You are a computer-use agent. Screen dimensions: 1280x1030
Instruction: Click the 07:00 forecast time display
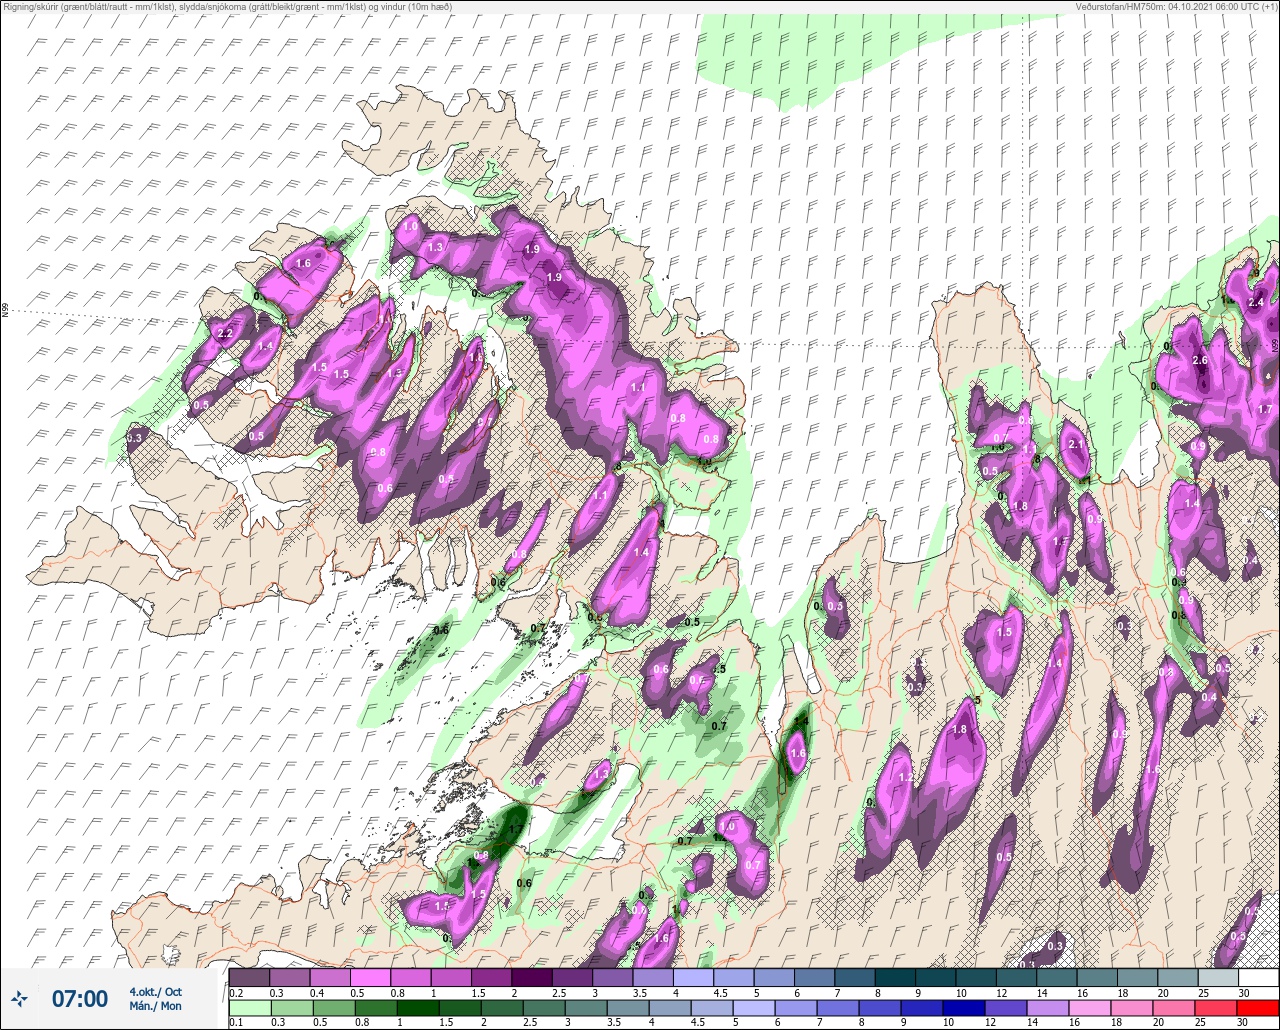point(79,999)
